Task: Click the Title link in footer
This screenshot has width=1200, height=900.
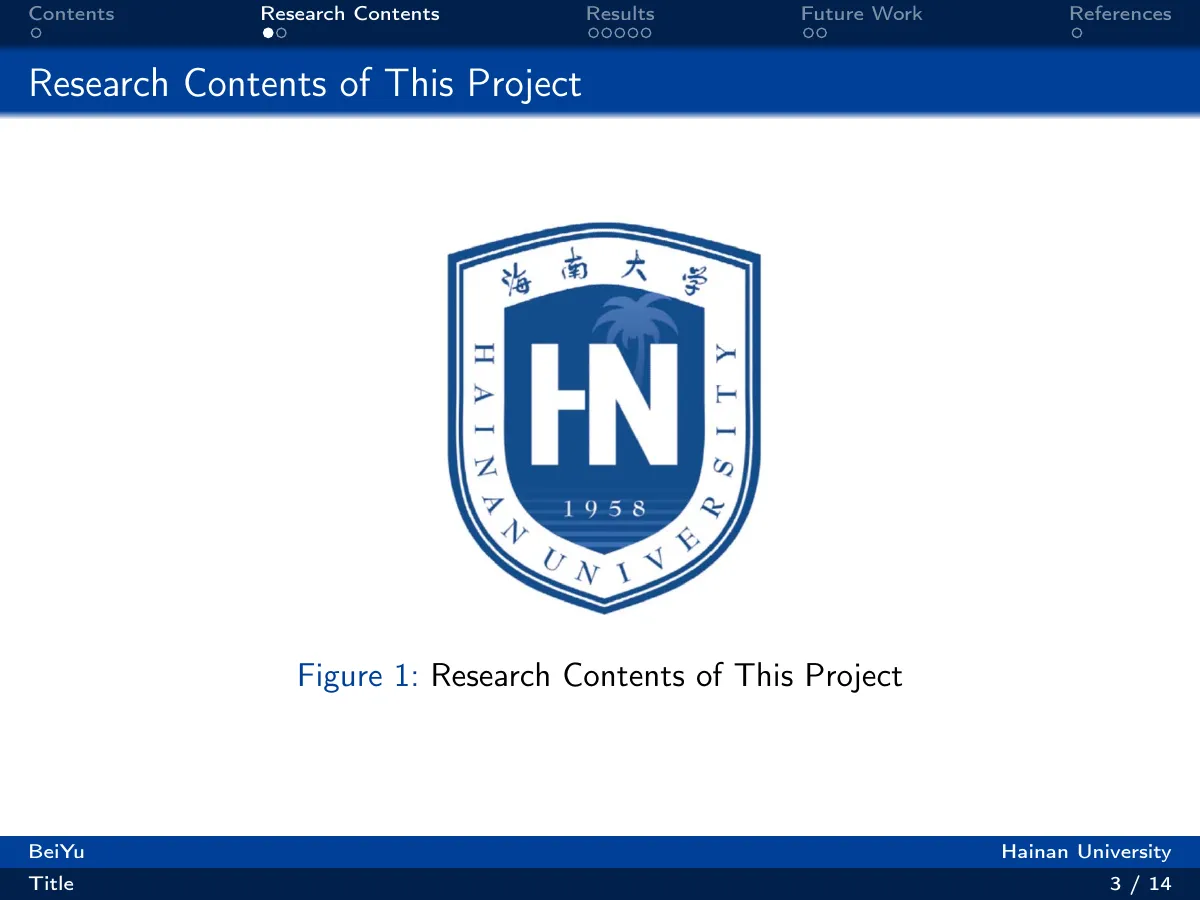Action: point(51,884)
